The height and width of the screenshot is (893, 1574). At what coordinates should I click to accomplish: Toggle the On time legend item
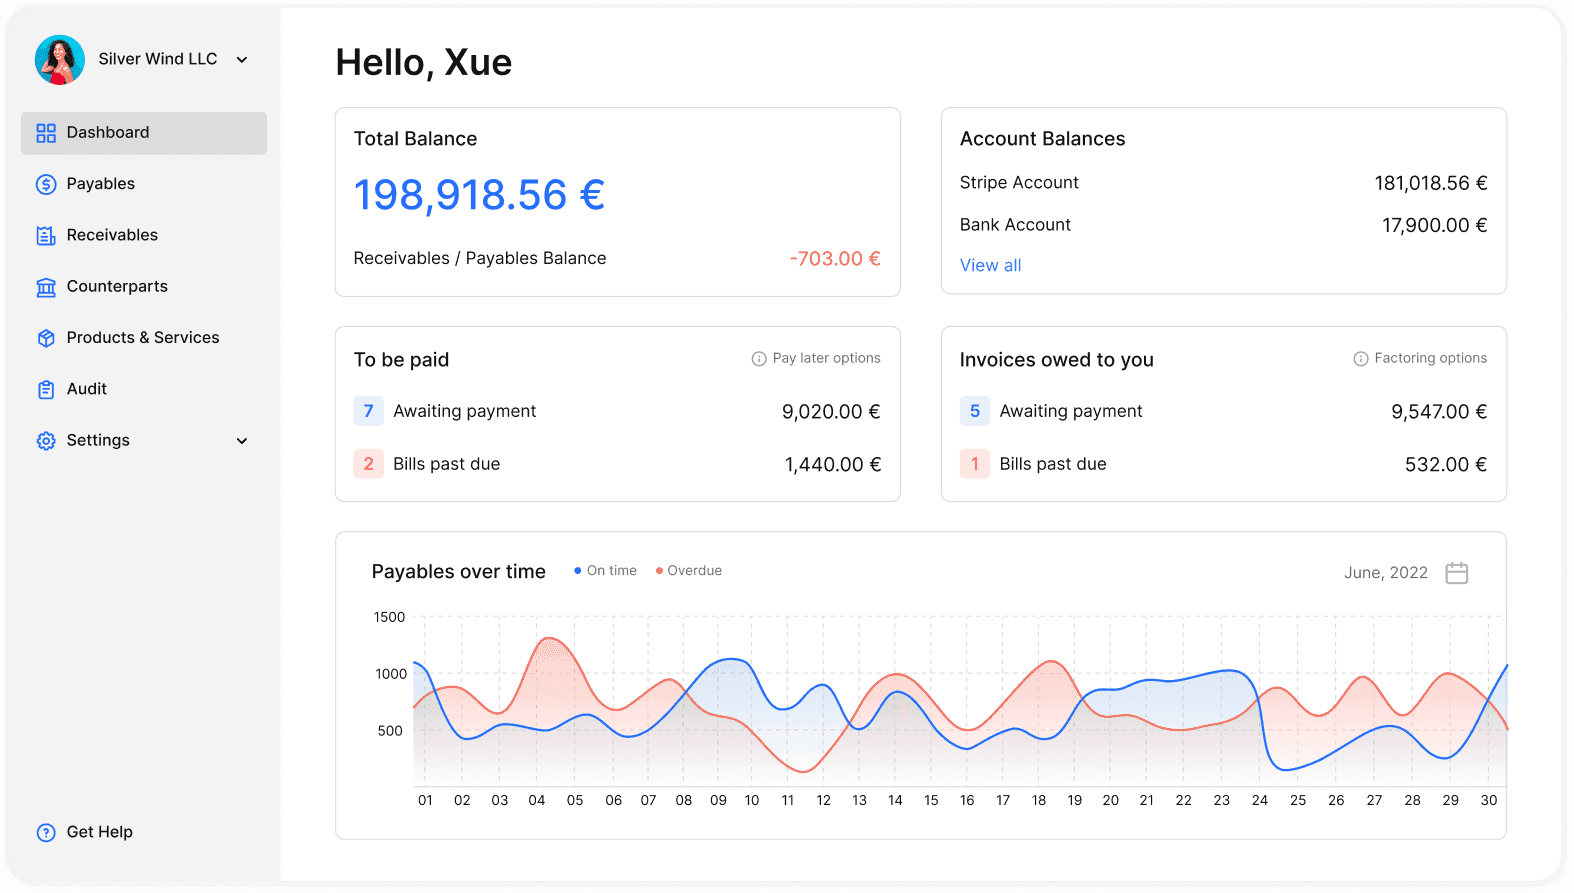[605, 571]
